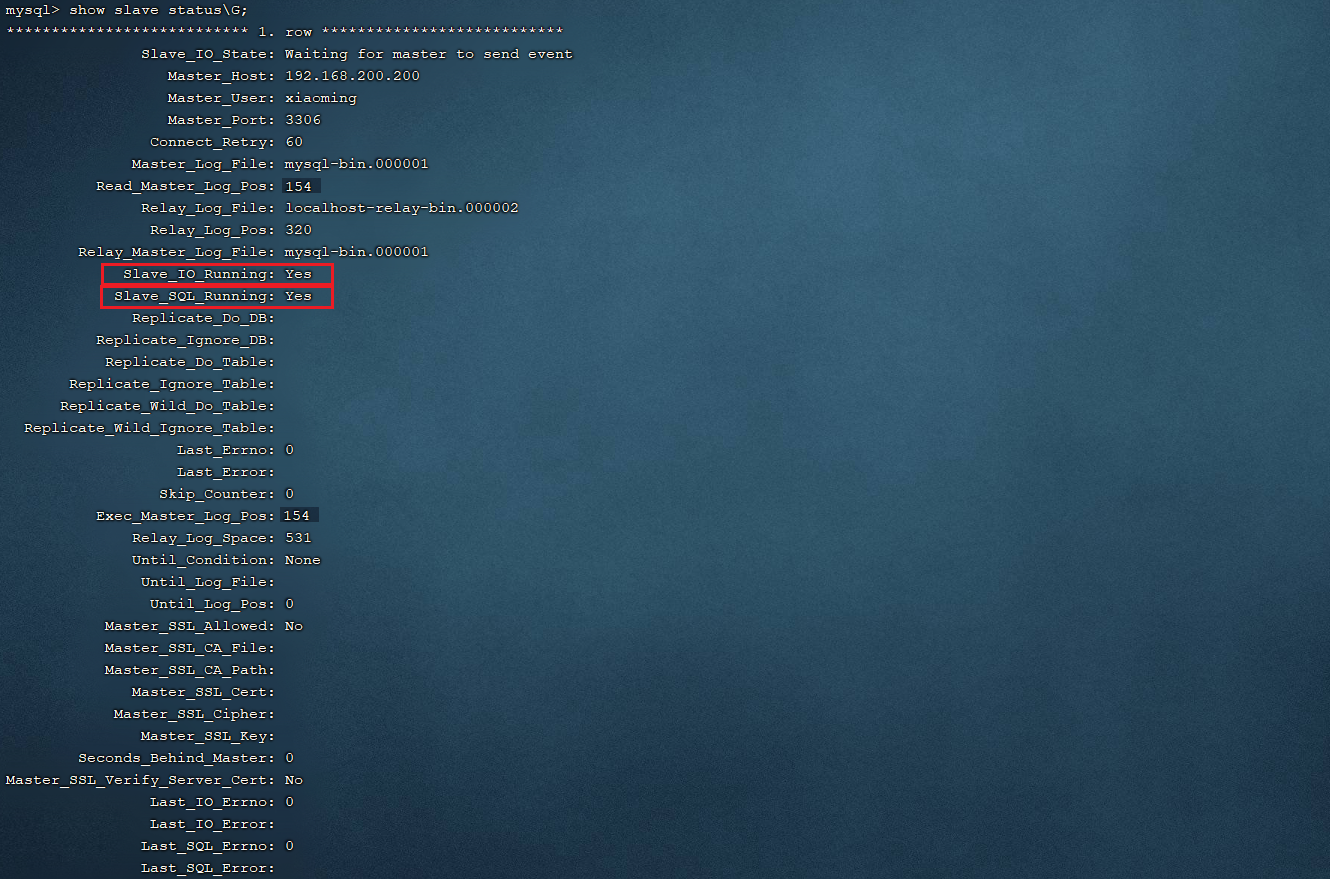
Task: Click the Master_SSL_Verify_Server_Cert value No
Action: (293, 780)
